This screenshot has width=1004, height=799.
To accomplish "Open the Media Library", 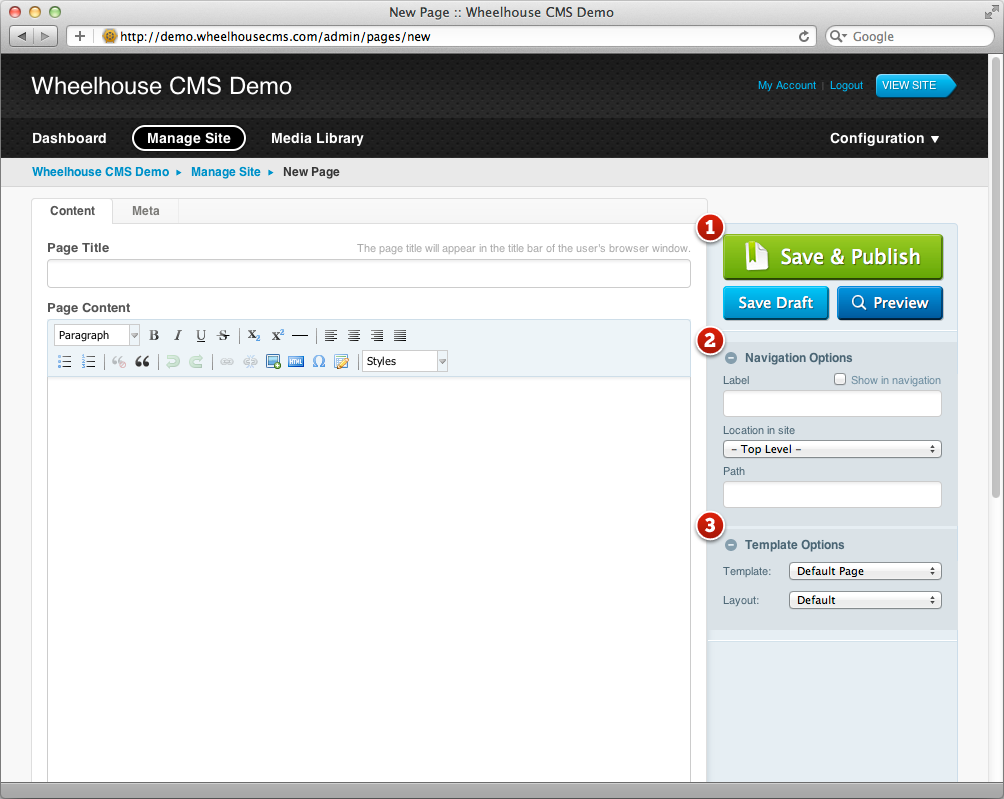I will [317, 138].
